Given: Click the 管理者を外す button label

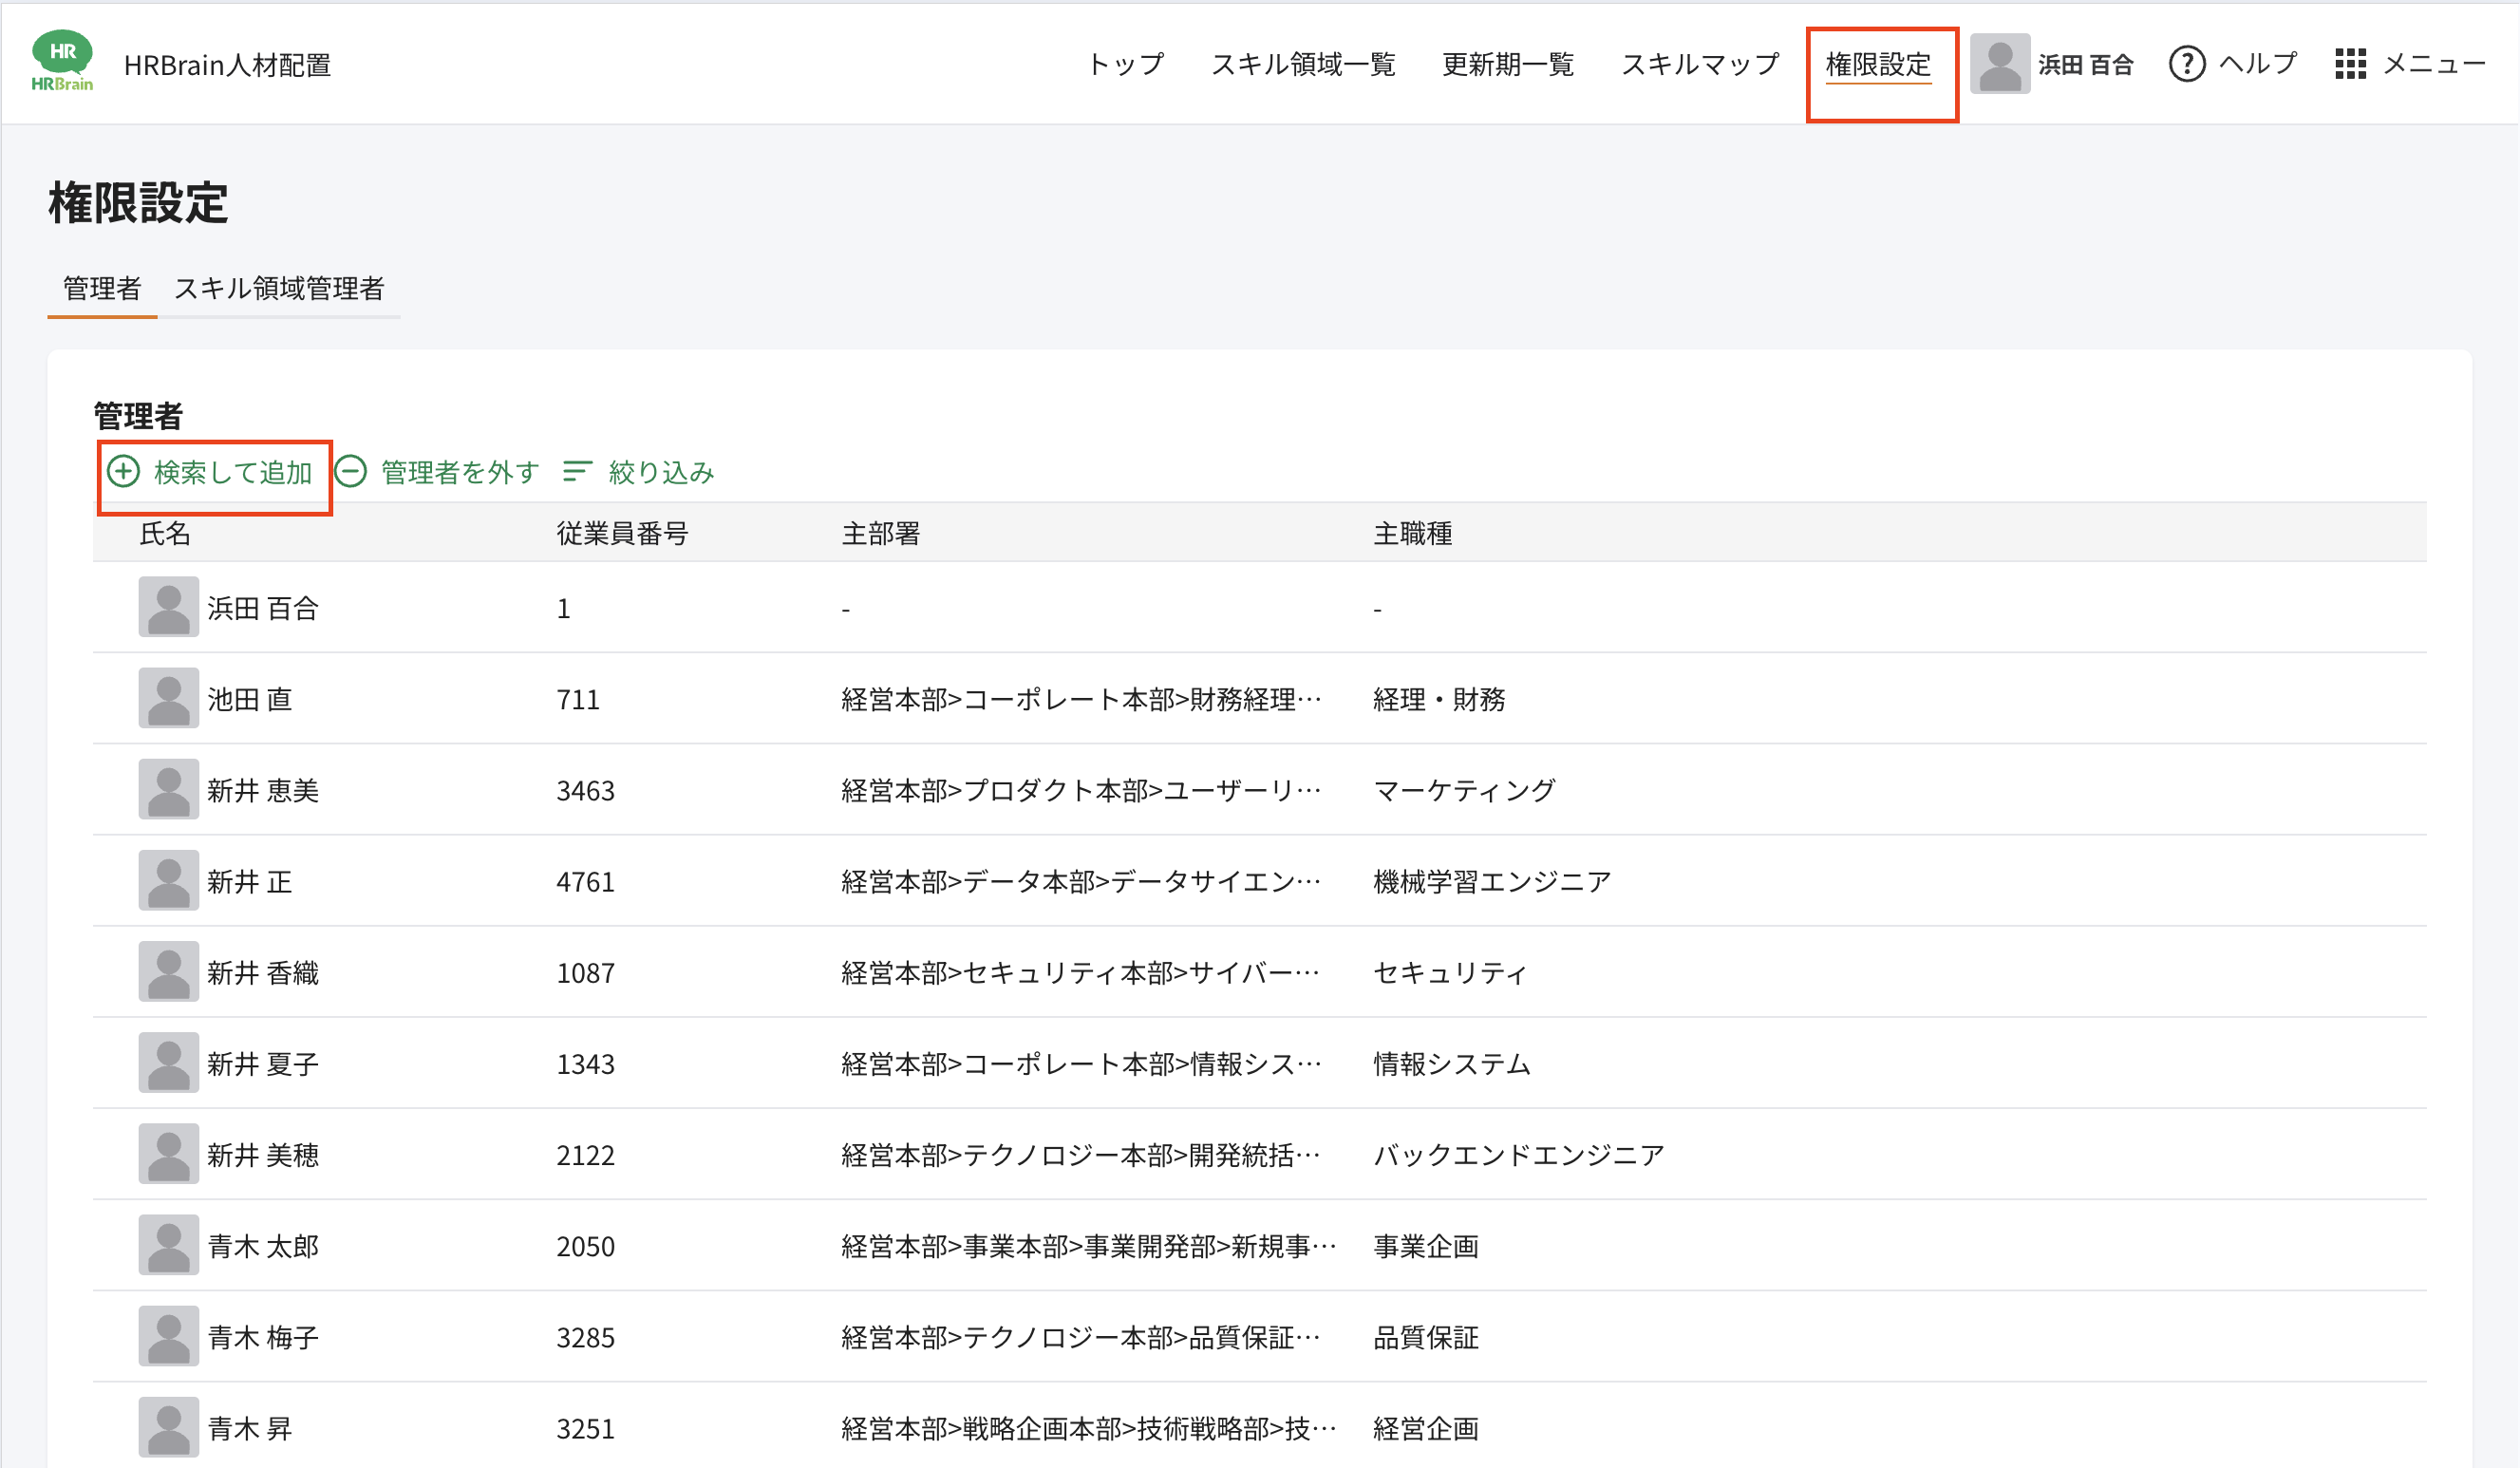Looking at the screenshot, I should point(460,472).
